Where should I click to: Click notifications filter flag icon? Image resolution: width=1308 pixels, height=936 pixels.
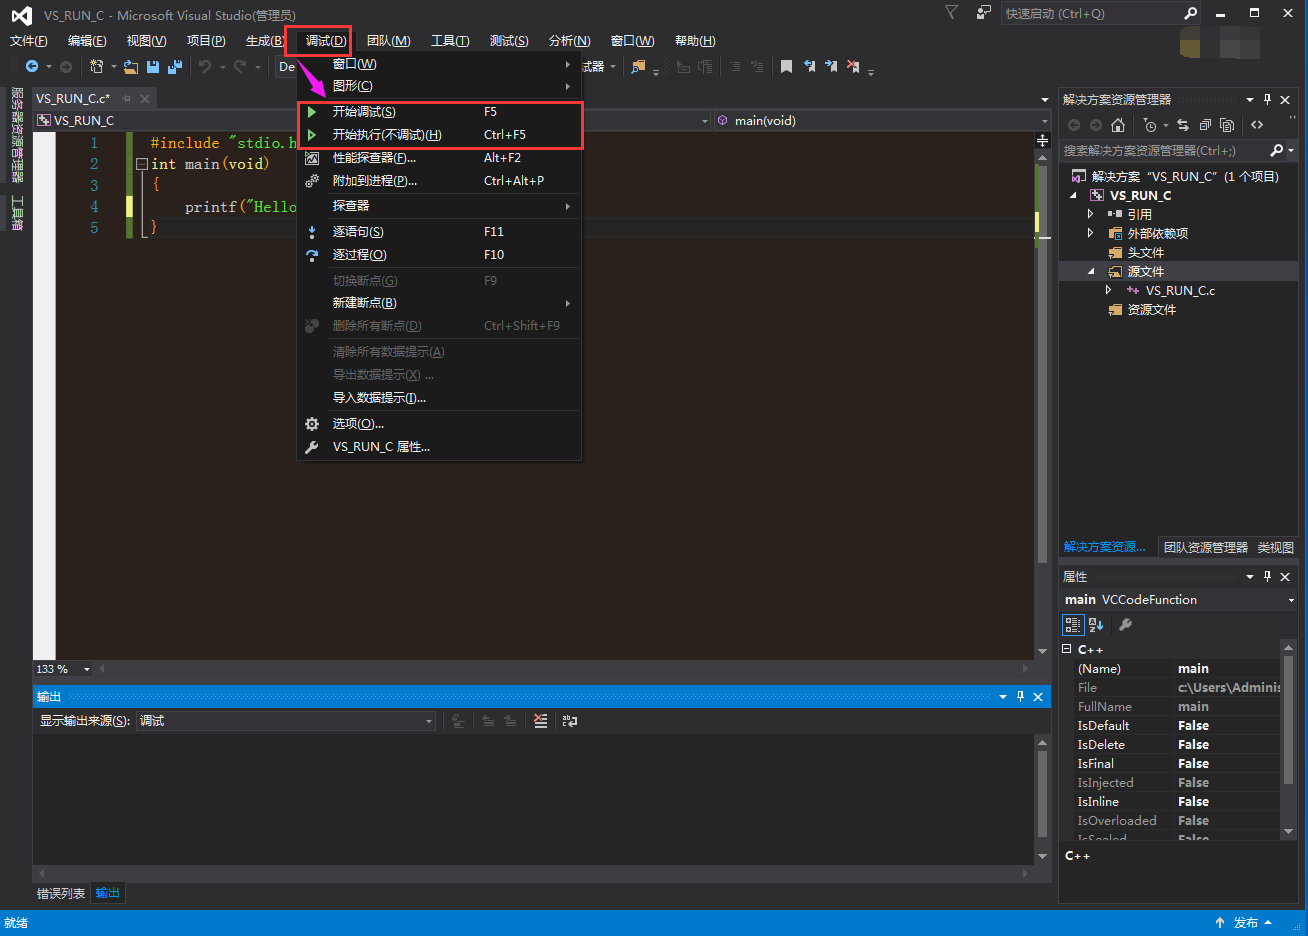(x=952, y=13)
